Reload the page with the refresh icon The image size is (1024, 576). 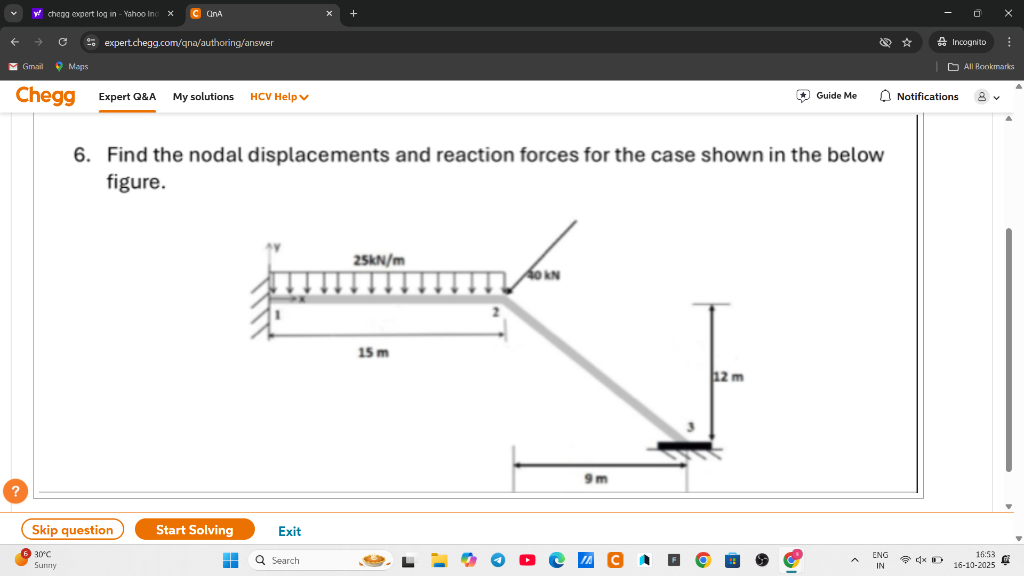pos(63,42)
